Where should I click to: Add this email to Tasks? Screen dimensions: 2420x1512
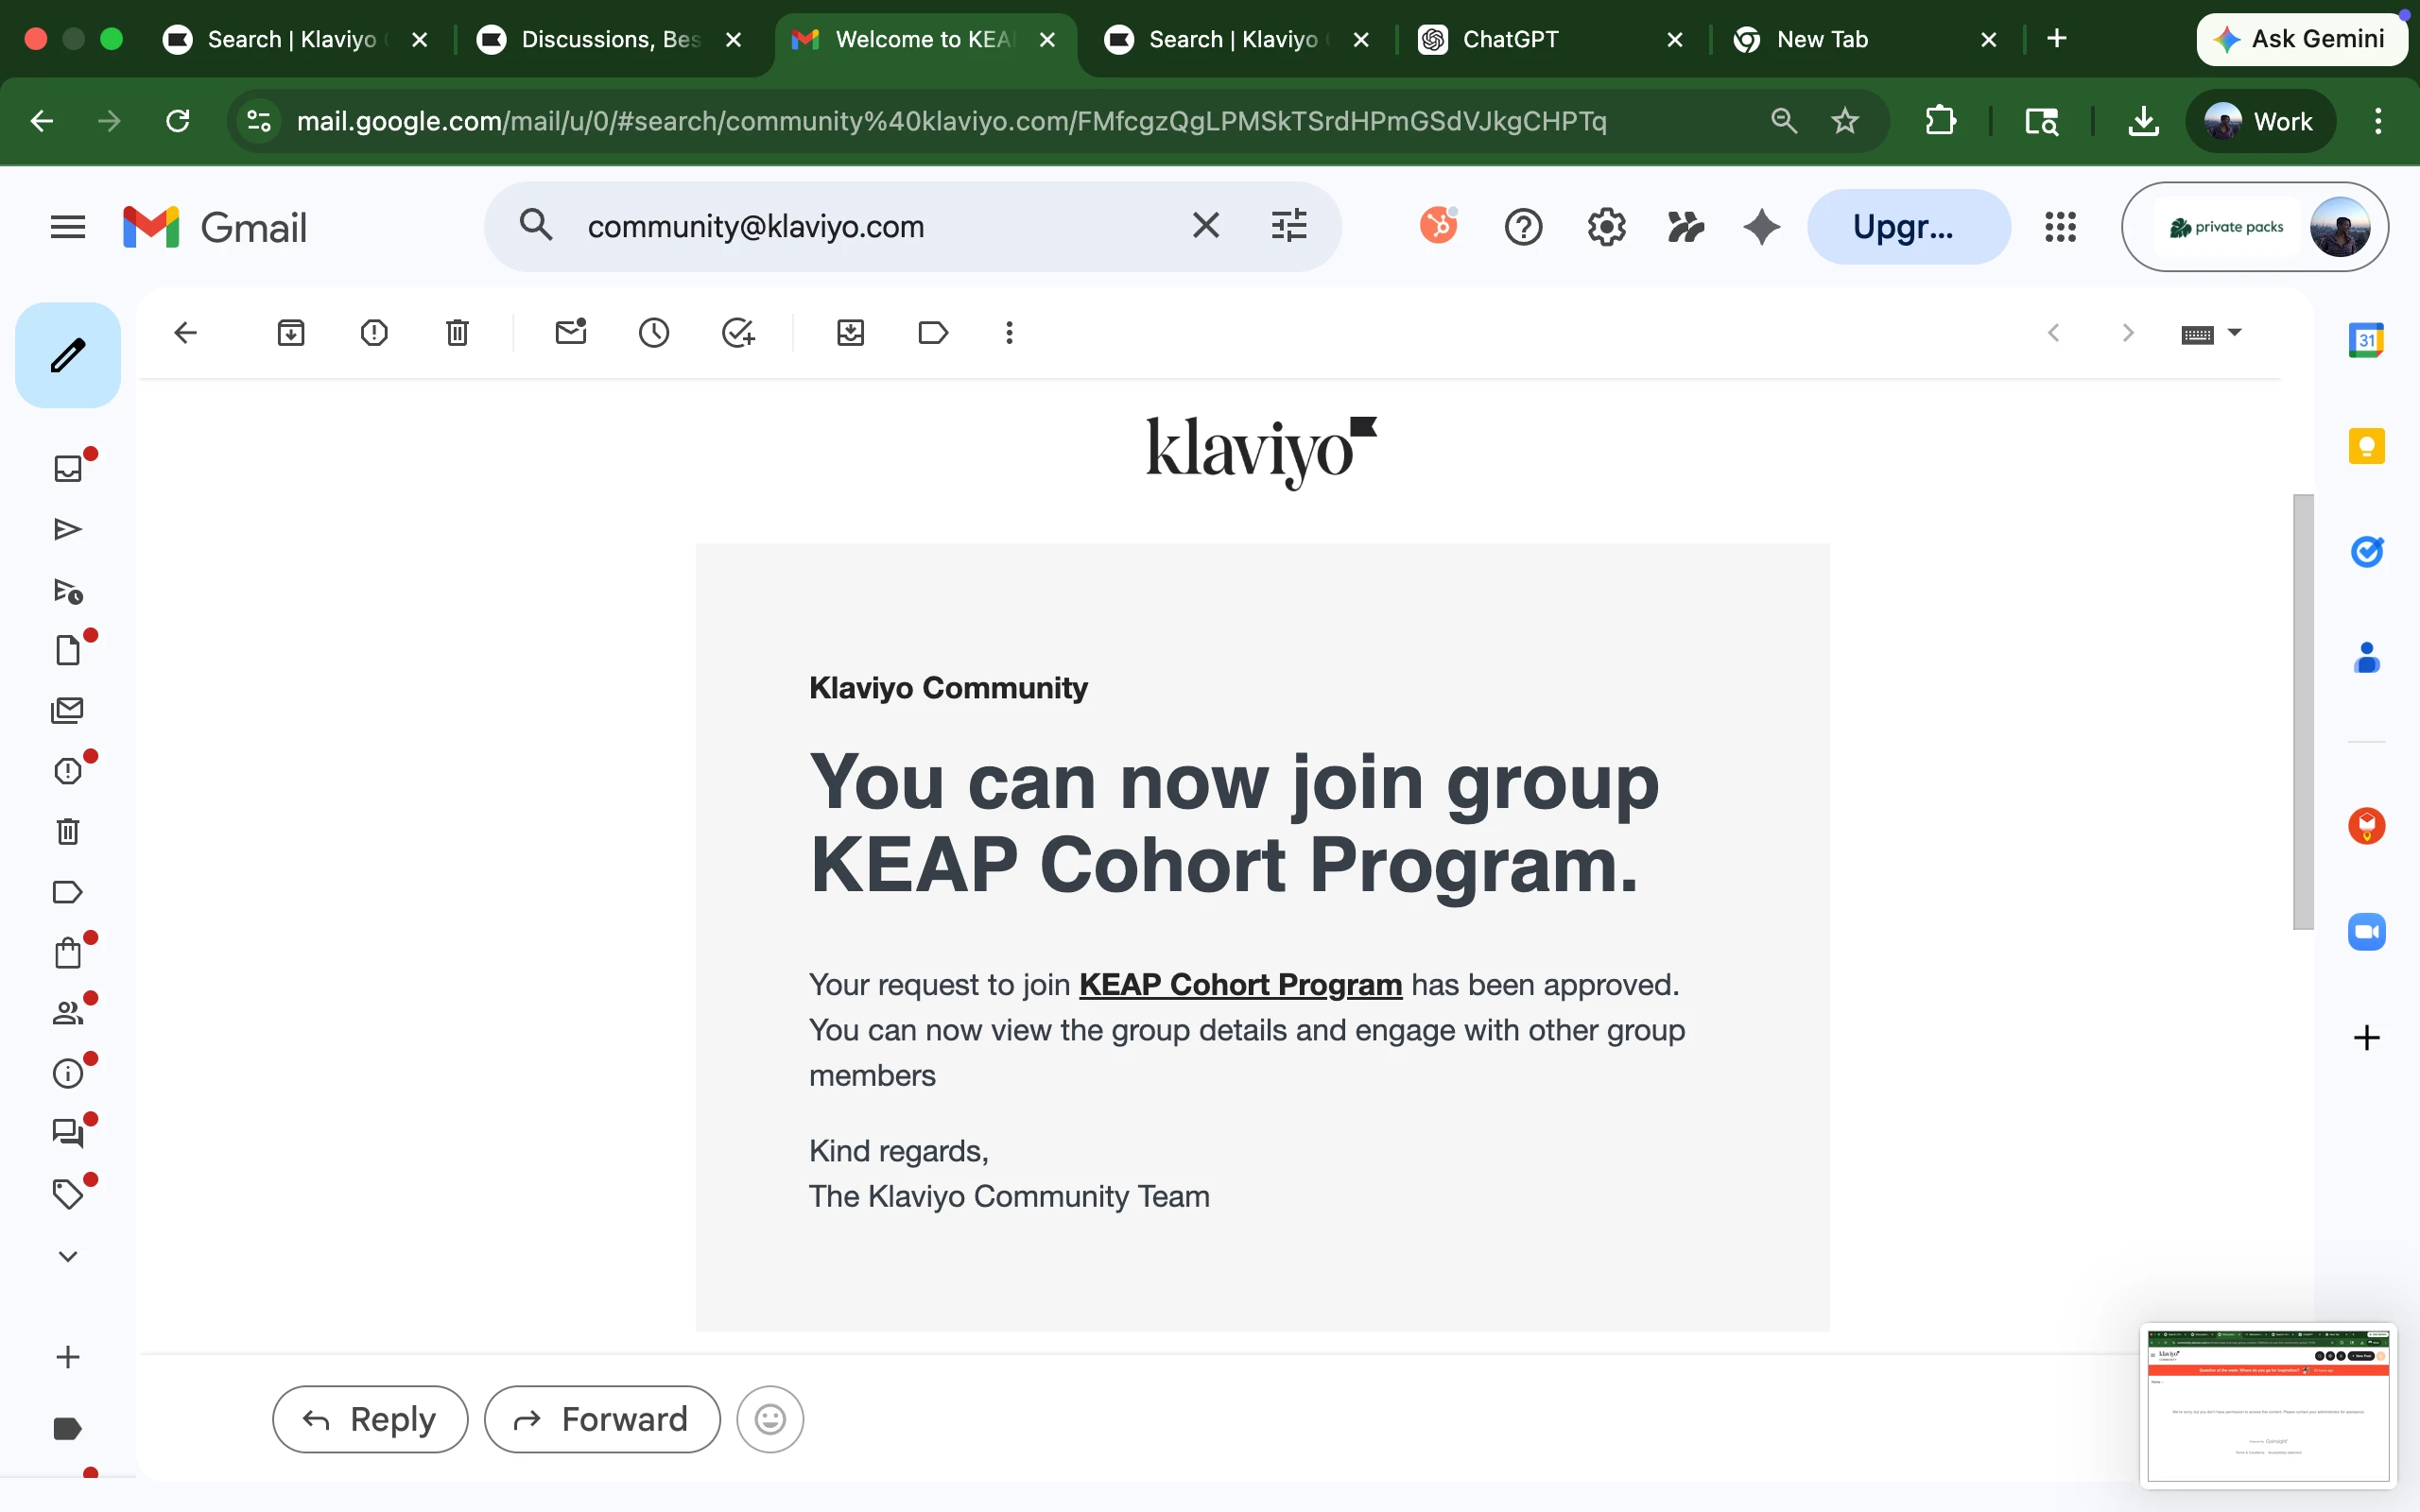(738, 333)
